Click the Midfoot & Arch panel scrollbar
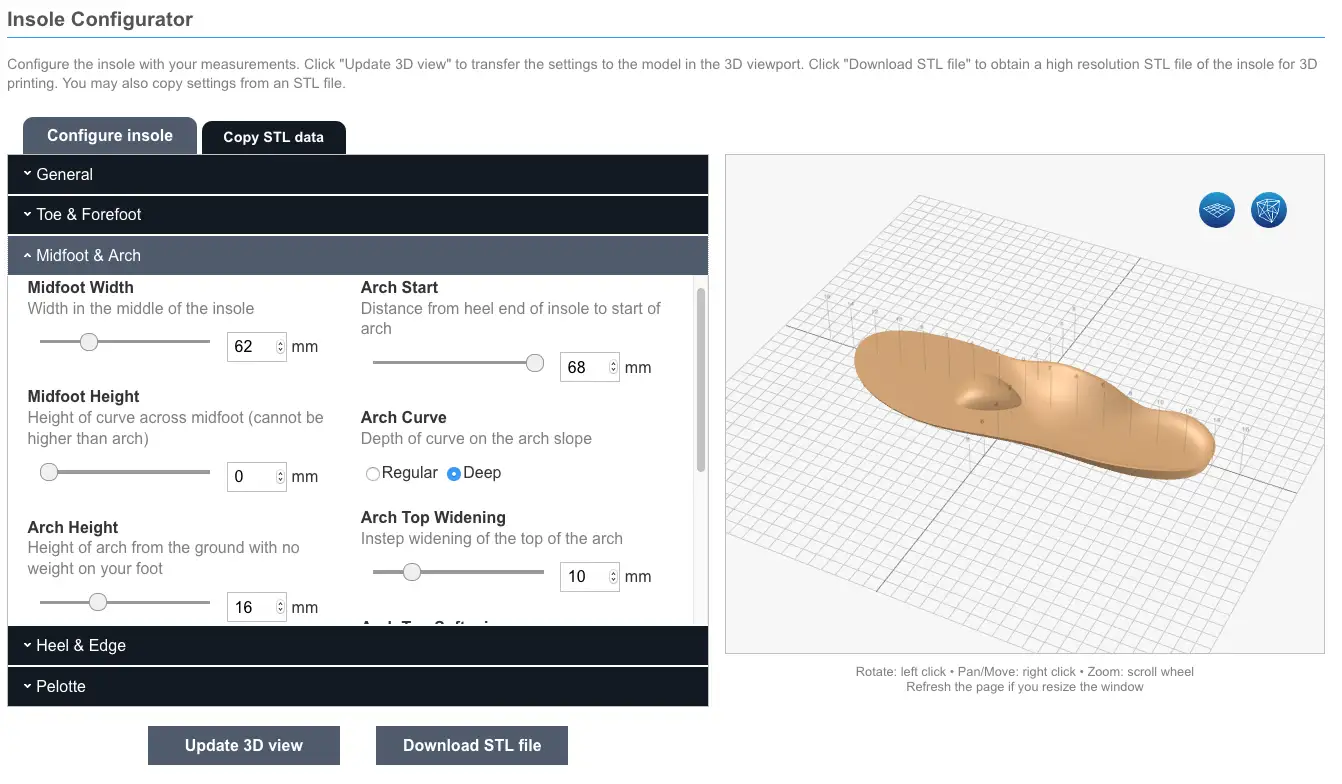The height and width of the screenshot is (784, 1342). 701,380
